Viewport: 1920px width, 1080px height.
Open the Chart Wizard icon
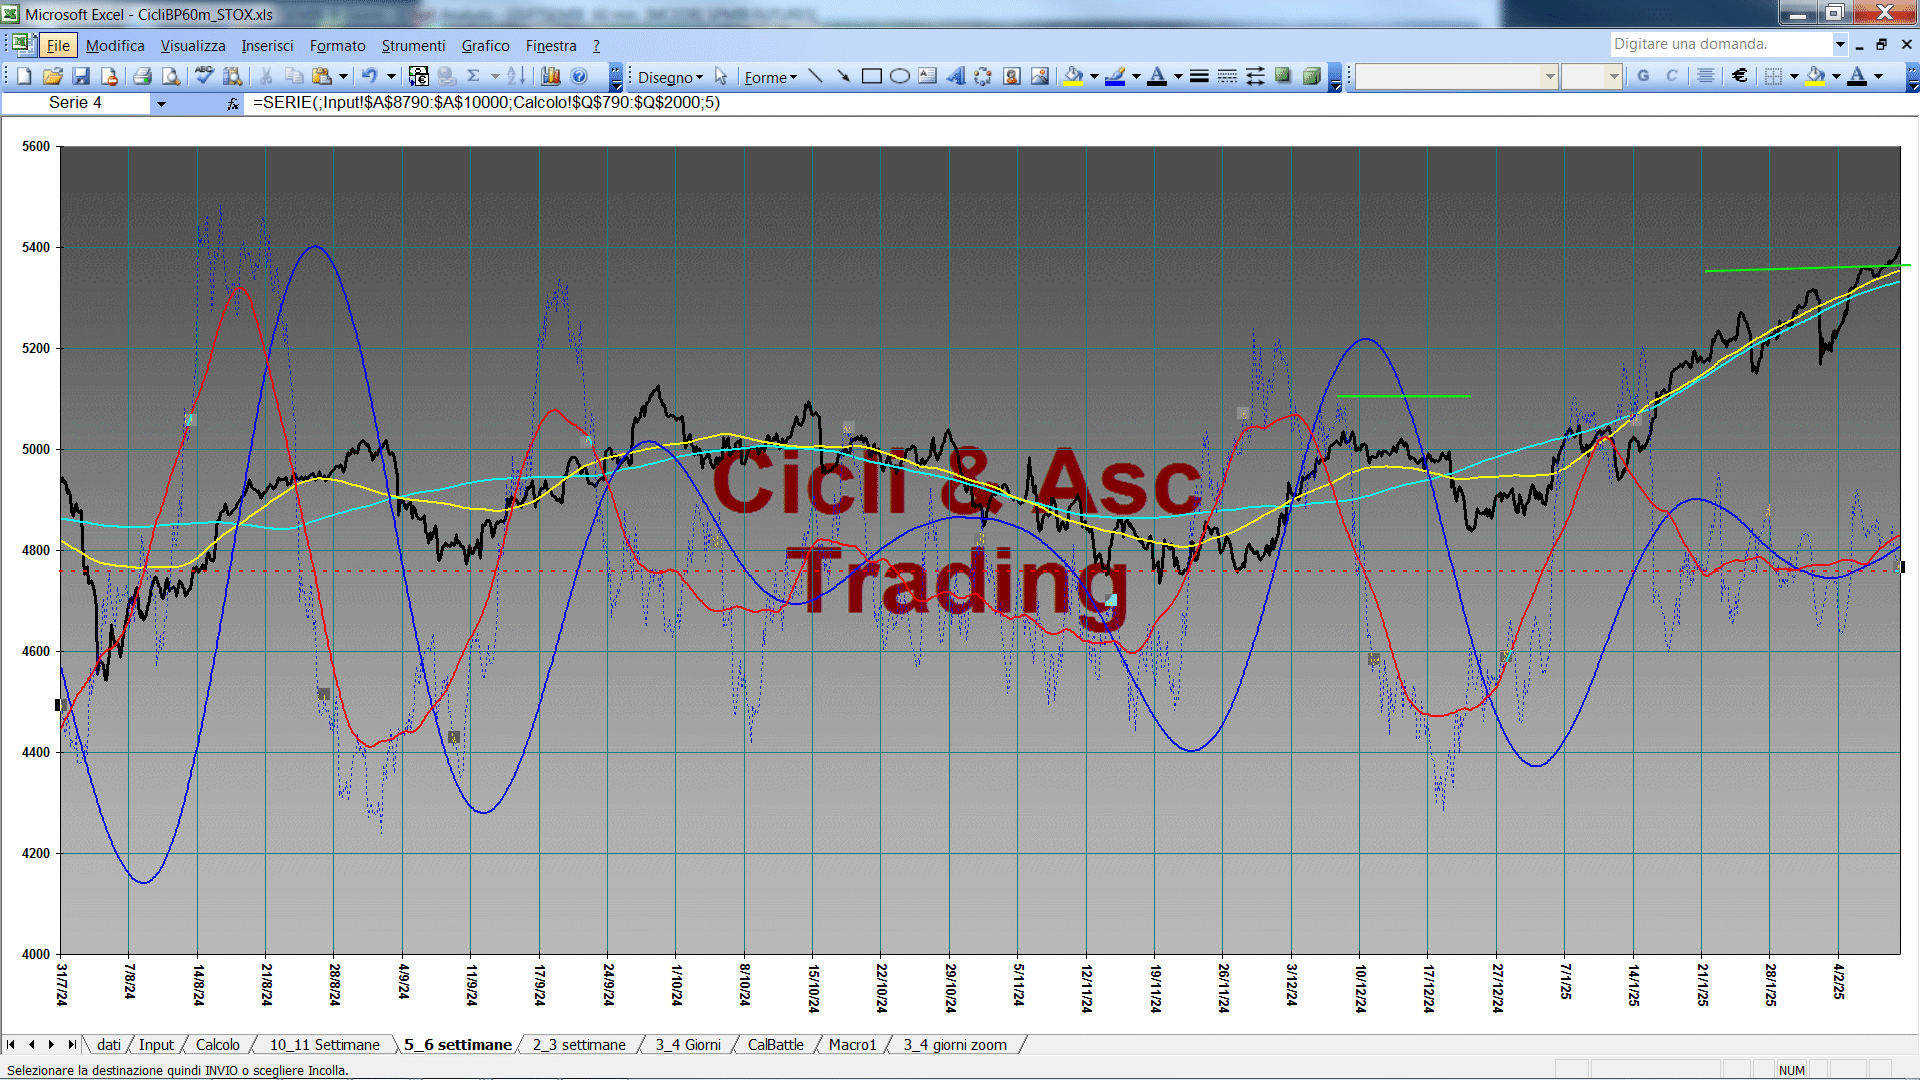pyautogui.click(x=551, y=76)
